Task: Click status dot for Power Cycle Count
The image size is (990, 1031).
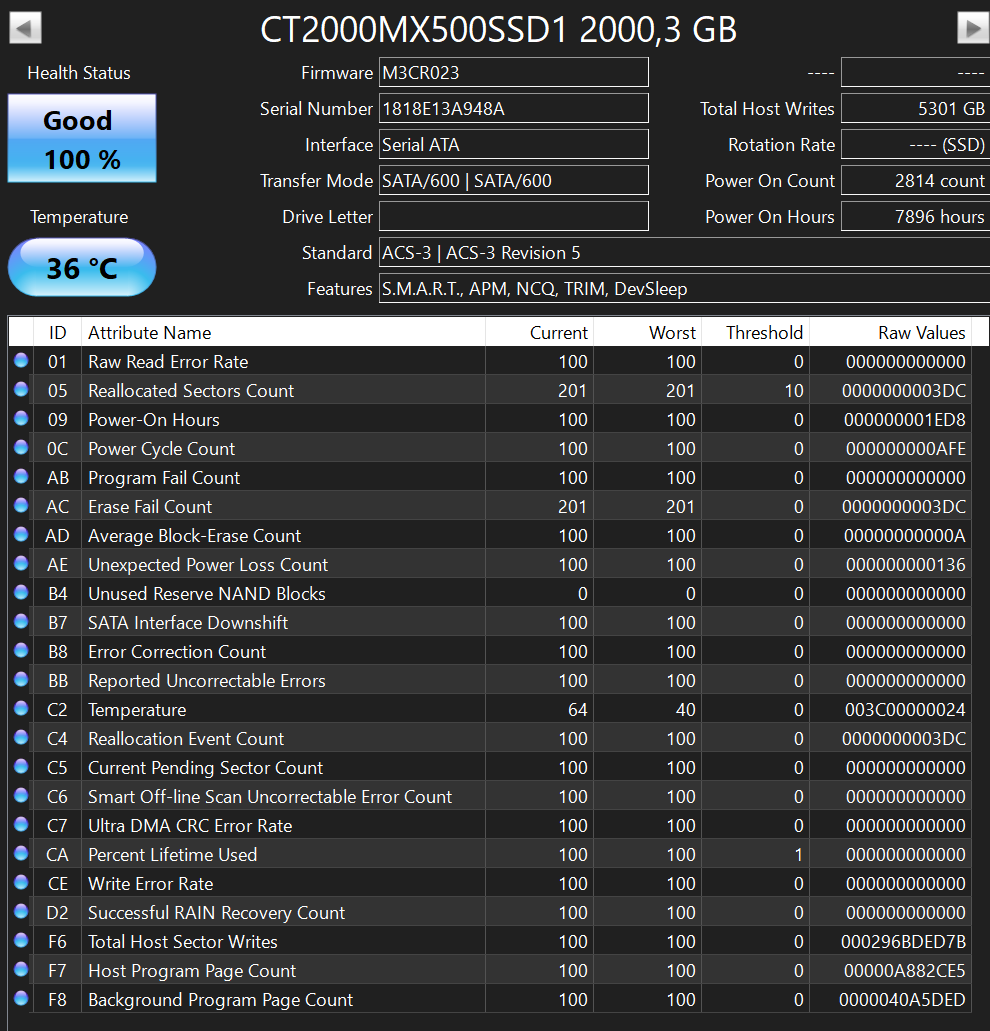Action: (21, 447)
